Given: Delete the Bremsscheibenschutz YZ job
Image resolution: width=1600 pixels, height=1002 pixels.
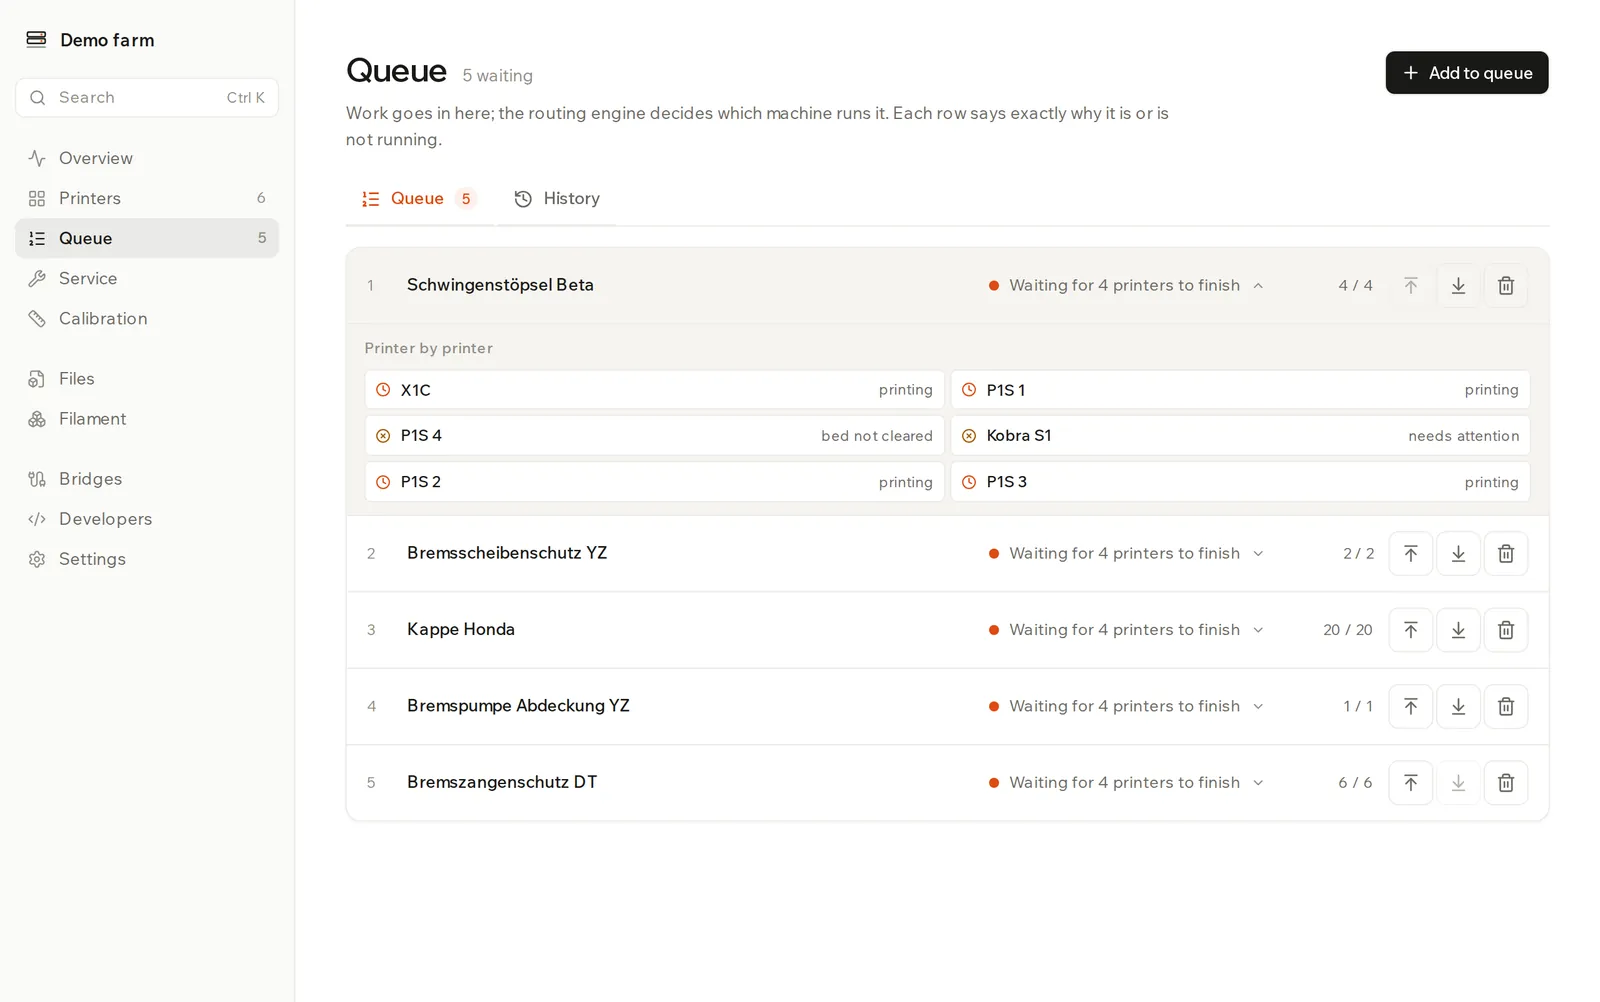Looking at the screenshot, I should tap(1506, 553).
